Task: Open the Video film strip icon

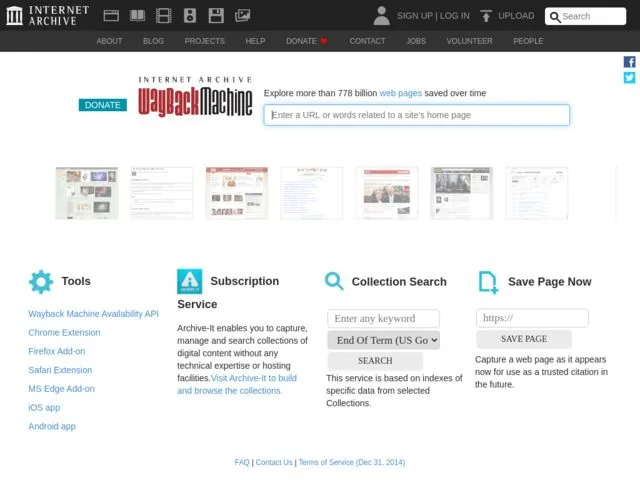Action: [164, 16]
